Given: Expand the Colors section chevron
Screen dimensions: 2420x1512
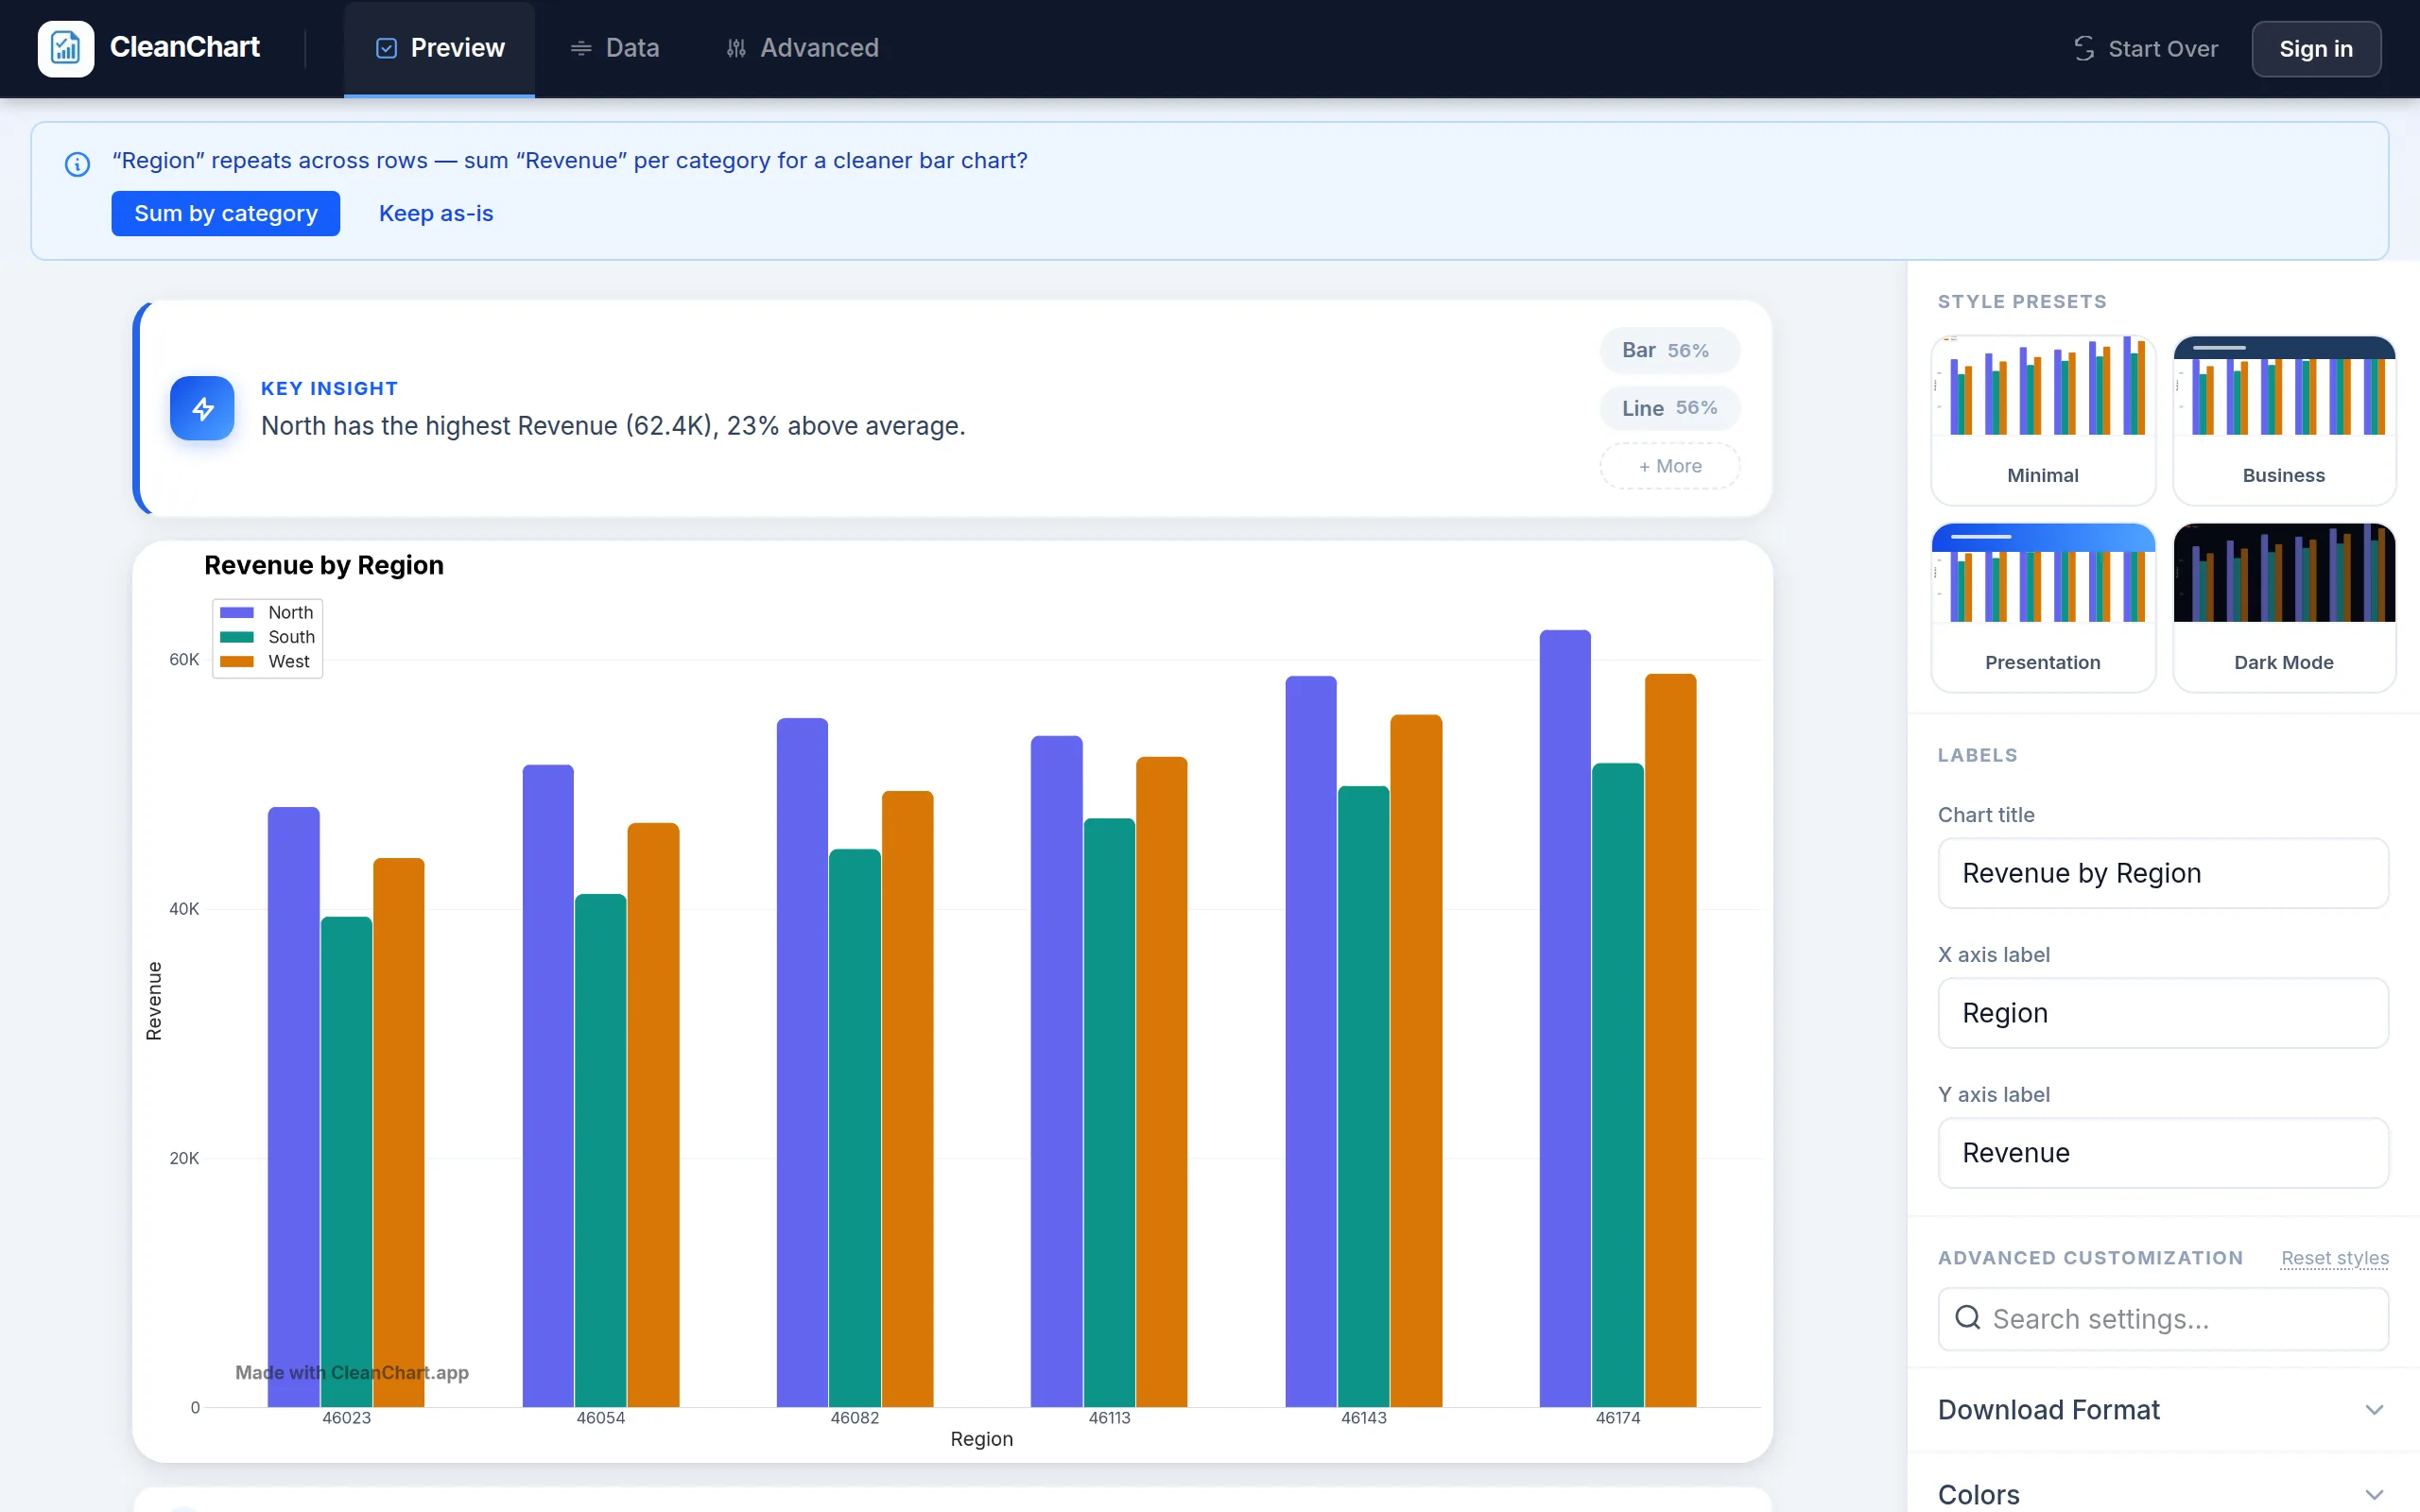Looking at the screenshot, I should tap(2373, 1495).
